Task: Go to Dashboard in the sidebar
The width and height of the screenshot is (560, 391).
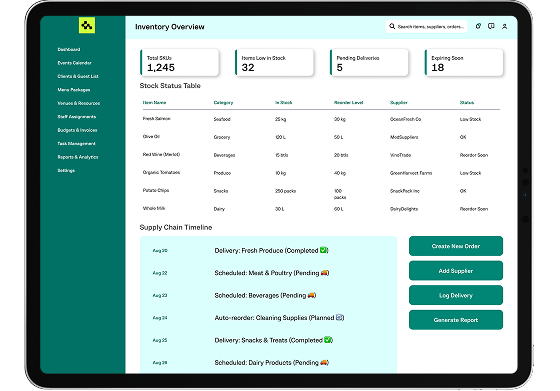Action: click(69, 49)
